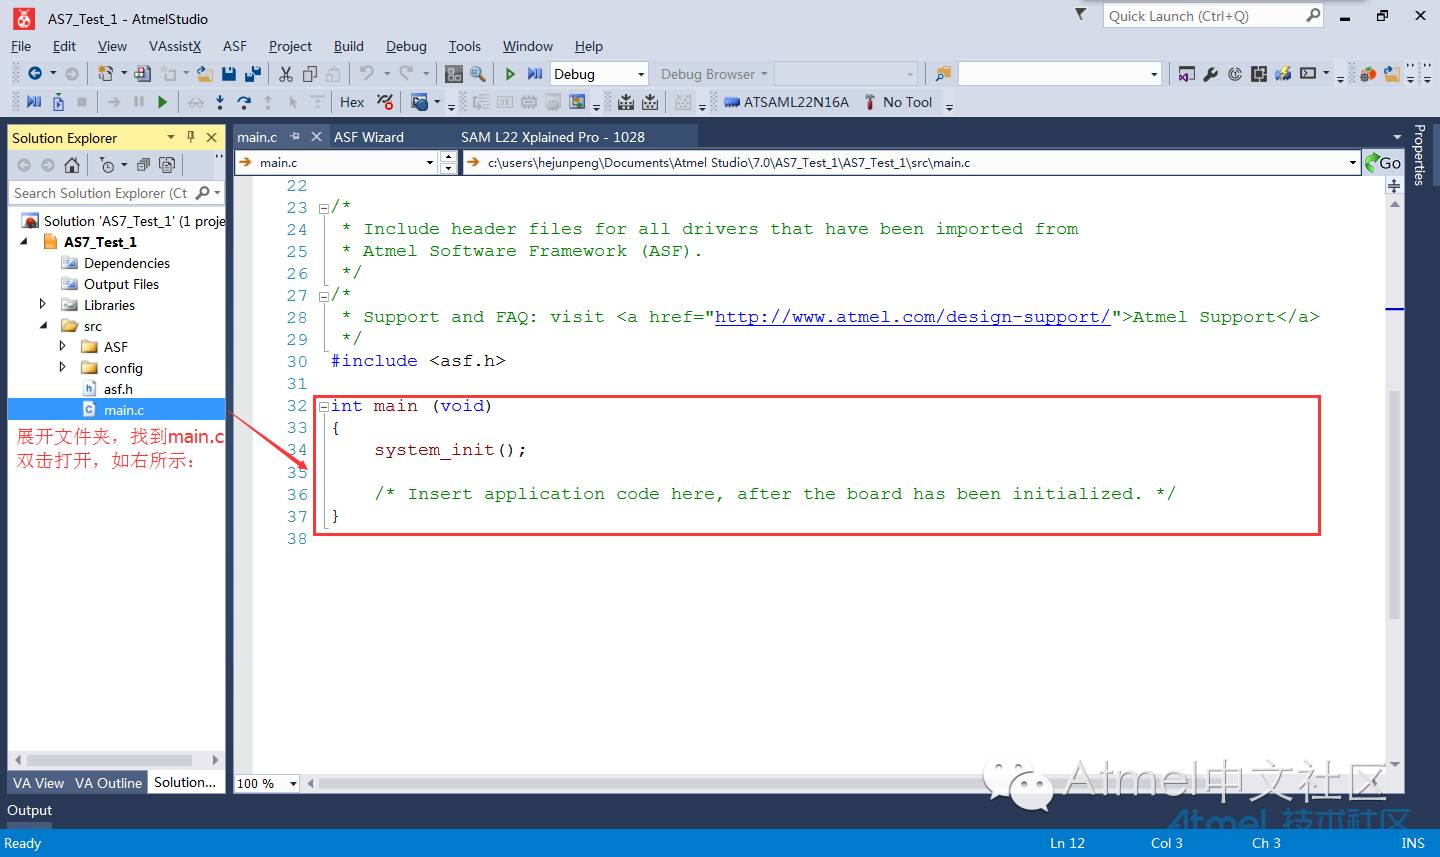Open the Tools menu
Image resolution: width=1440 pixels, height=857 pixels.
(x=464, y=46)
